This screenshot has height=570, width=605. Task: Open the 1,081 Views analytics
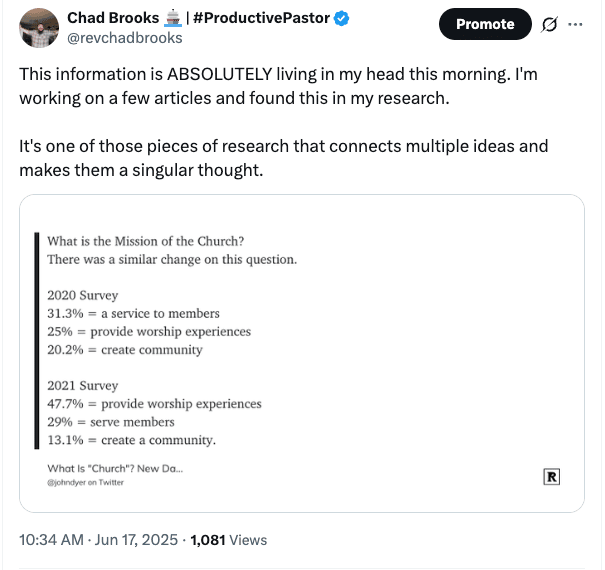click(x=228, y=540)
